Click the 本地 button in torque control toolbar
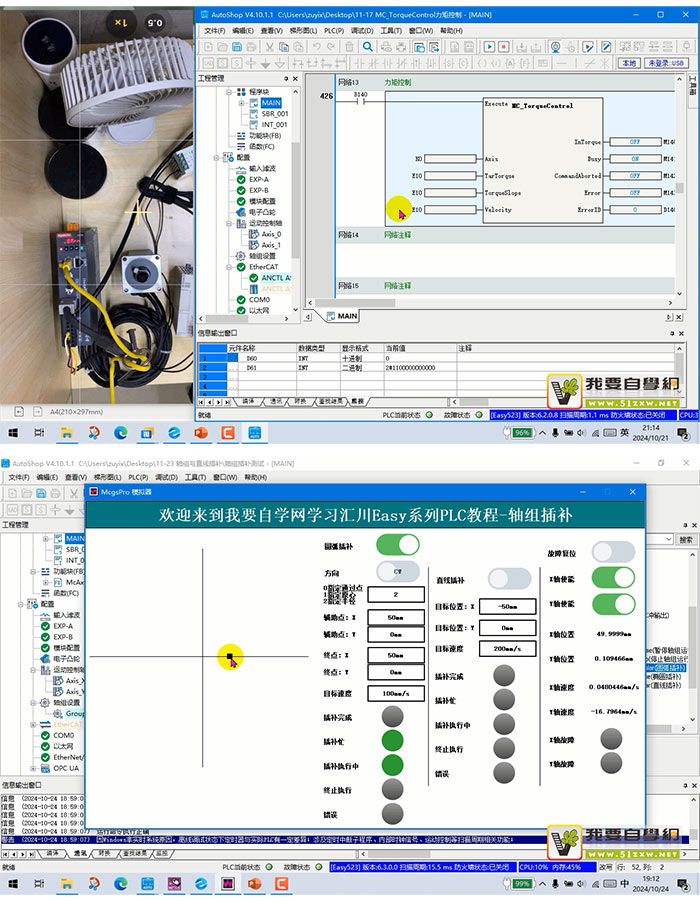Viewport: 700px width, 901px height. point(629,63)
